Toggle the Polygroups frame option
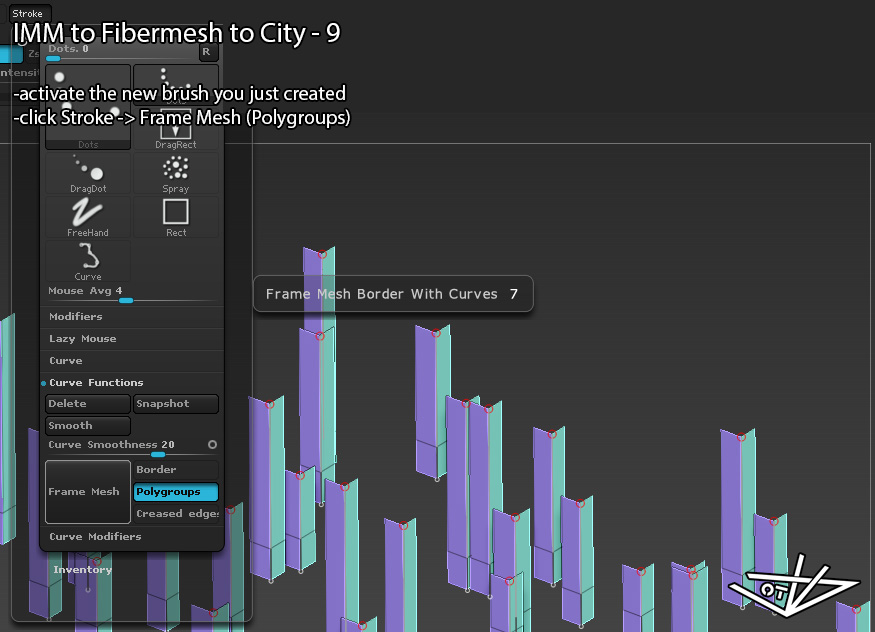This screenshot has width=875, height=632. (x=176, y=492)
